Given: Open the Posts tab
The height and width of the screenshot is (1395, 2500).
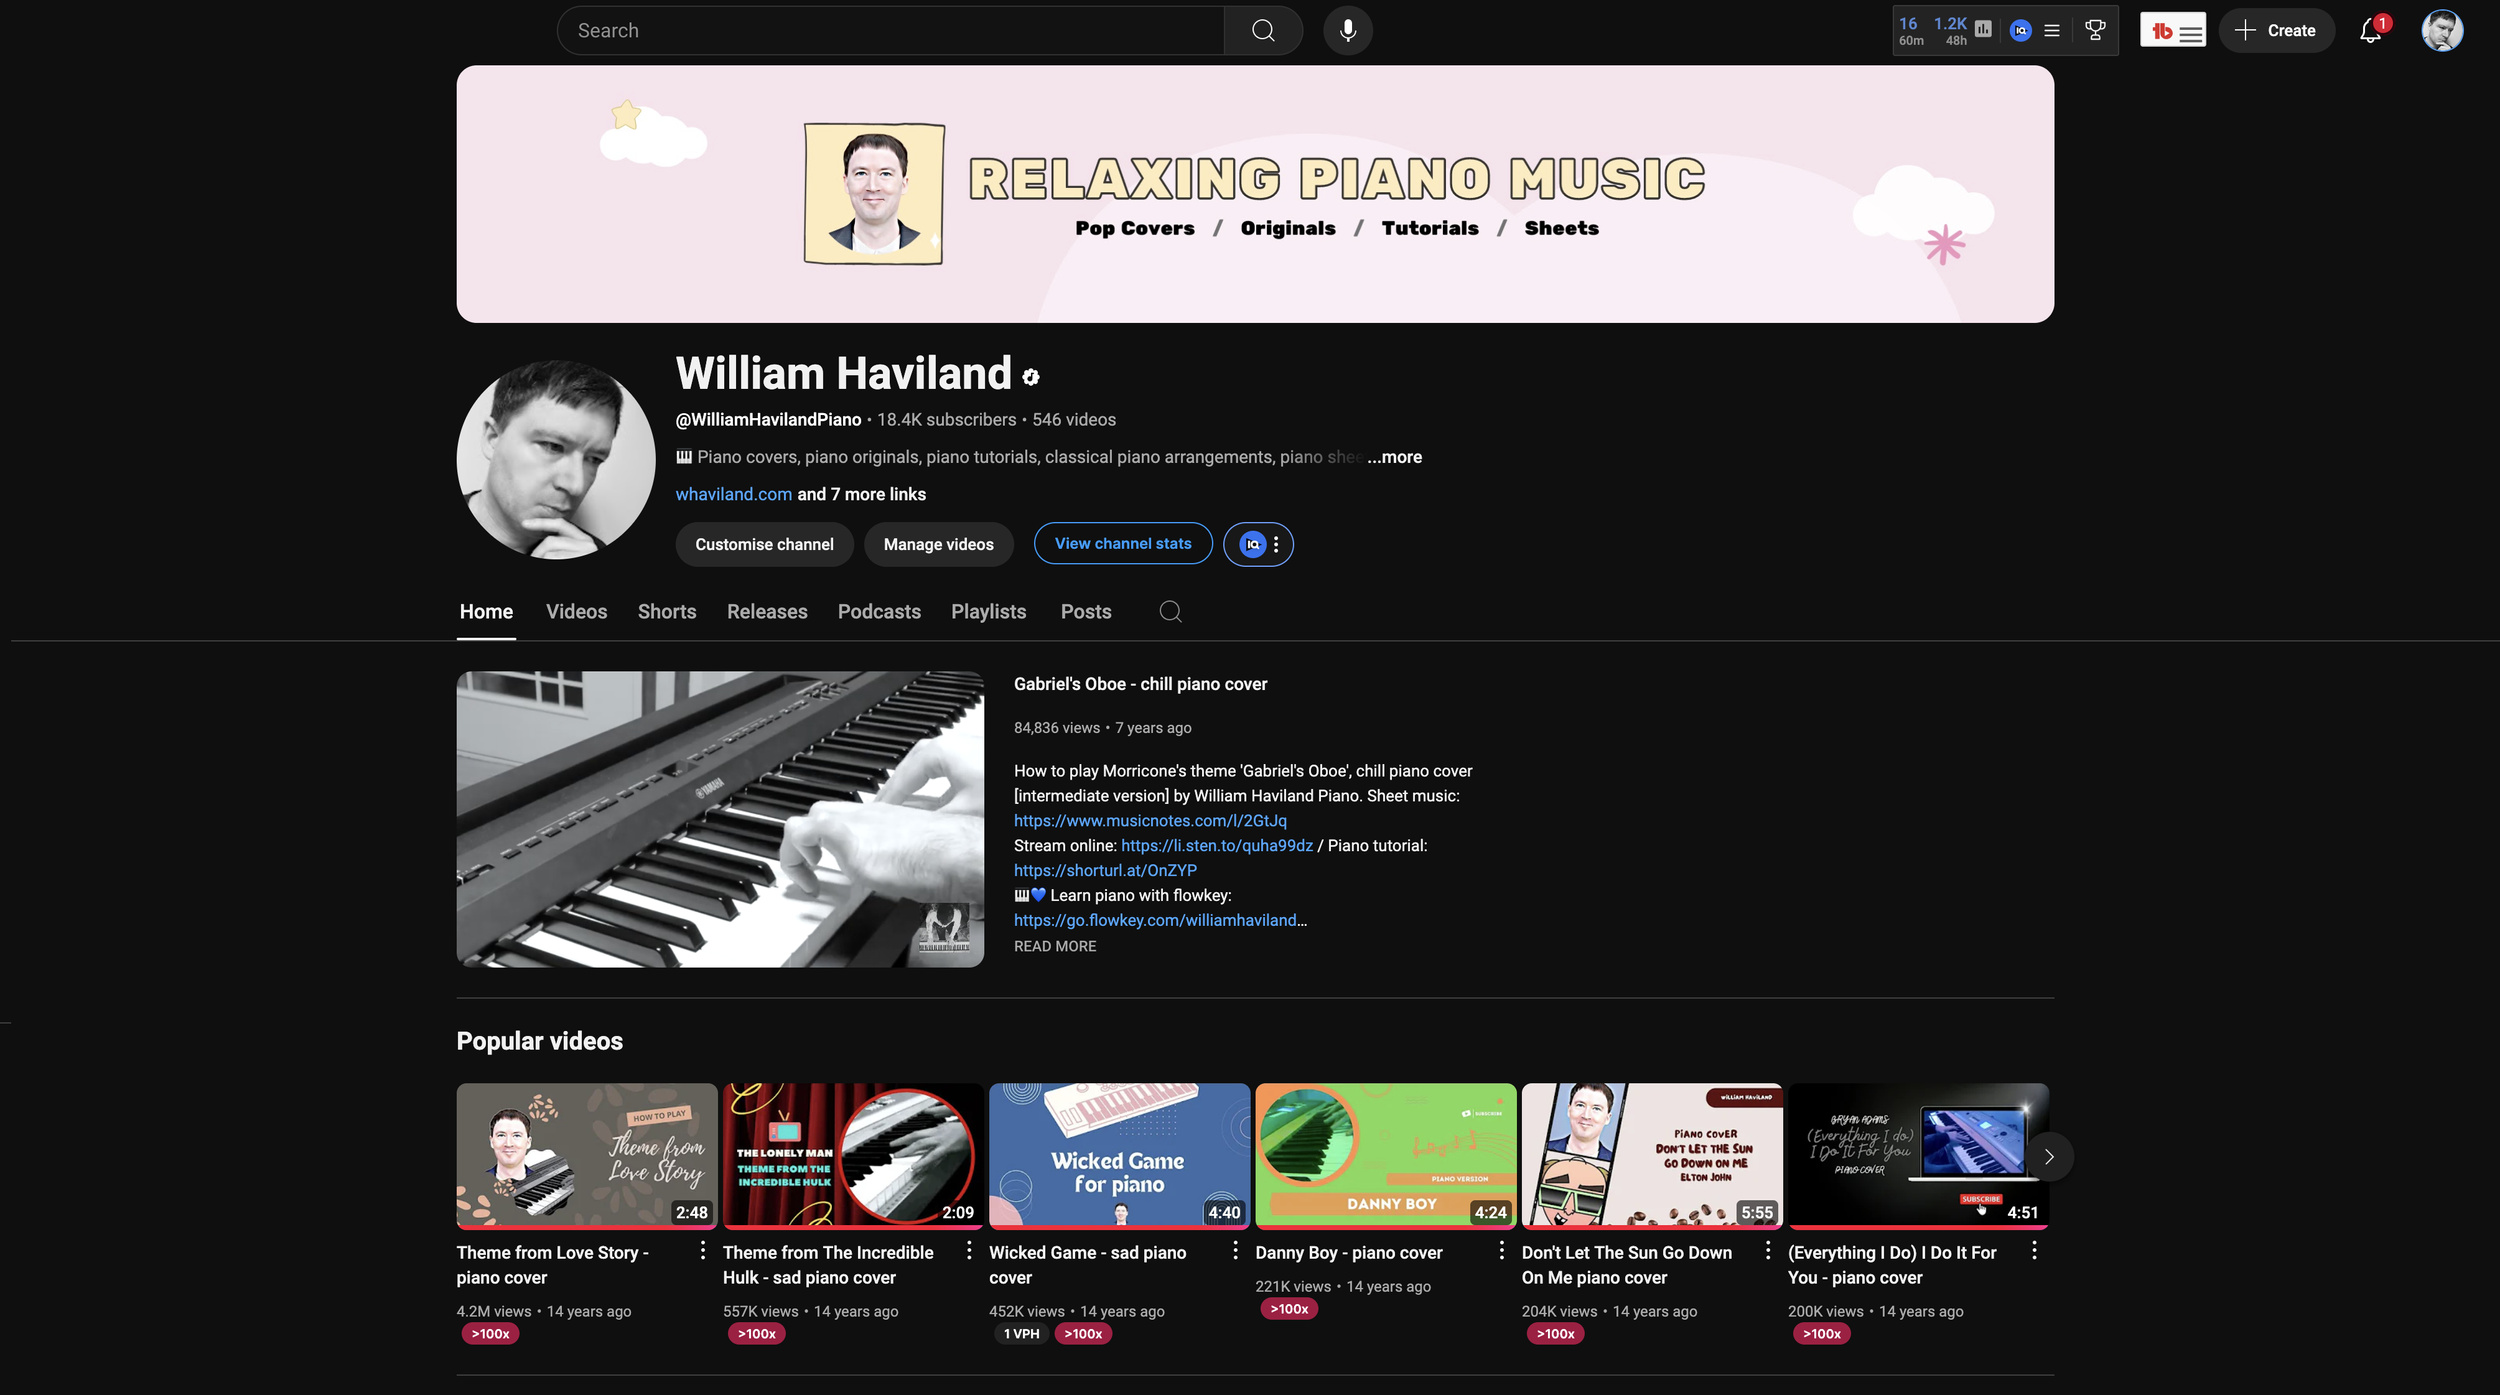Looking at the screenshot, I should click(x=1086, y=612).
